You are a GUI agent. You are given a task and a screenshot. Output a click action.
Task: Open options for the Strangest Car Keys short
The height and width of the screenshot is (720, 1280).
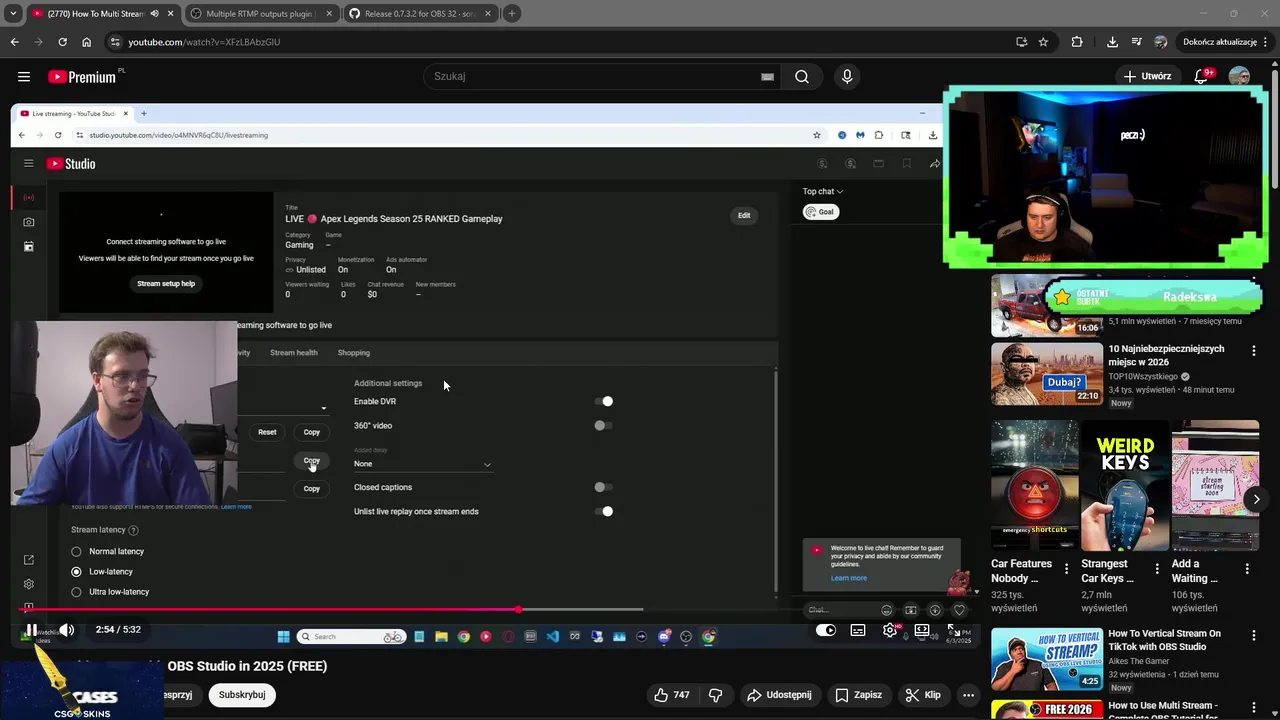tap(1157, 568)
